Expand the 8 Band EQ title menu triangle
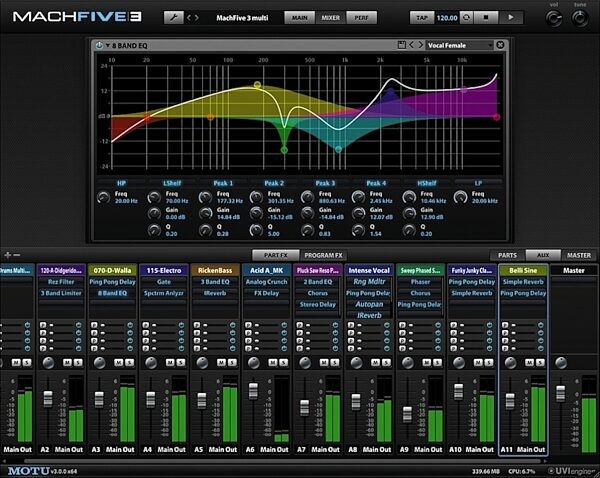600x478 pixels. 108,46
